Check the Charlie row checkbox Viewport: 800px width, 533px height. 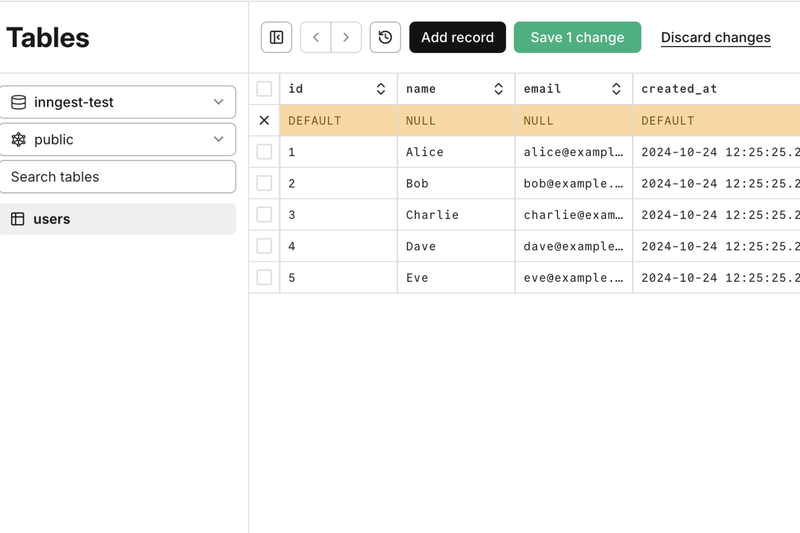pyautogui.click(x=264, y=214)
